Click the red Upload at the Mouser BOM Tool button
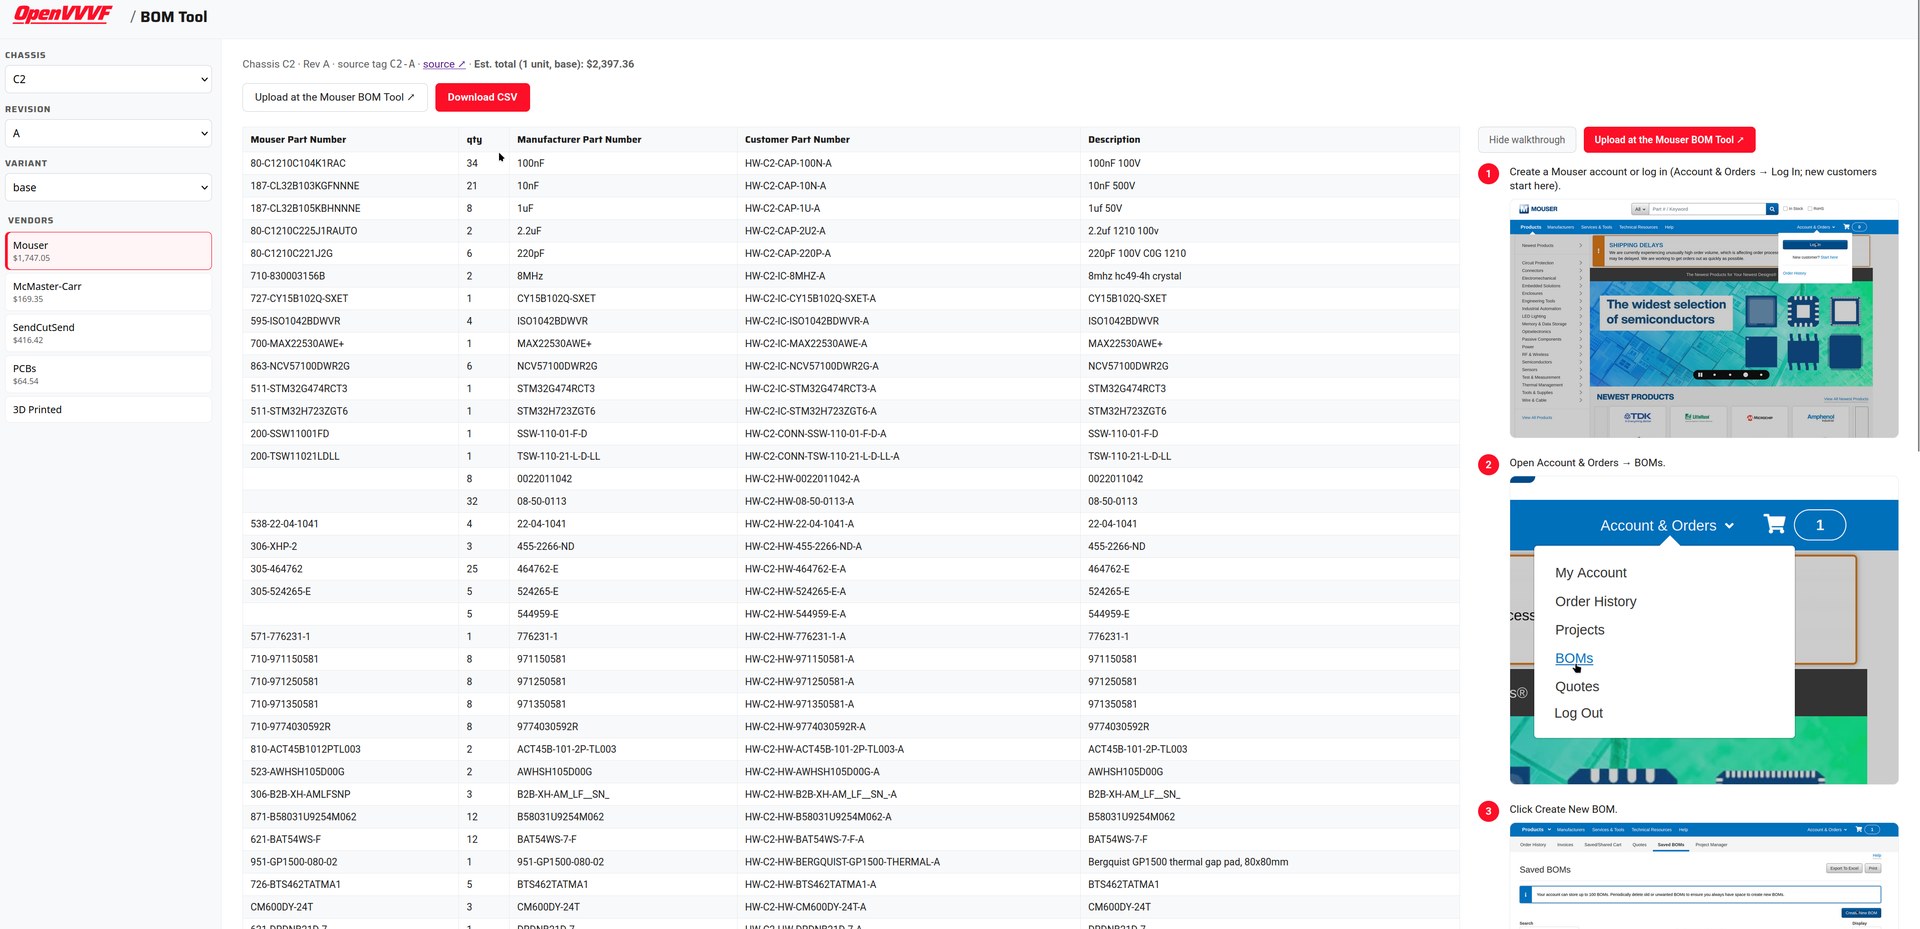 tap(1669, 140)
